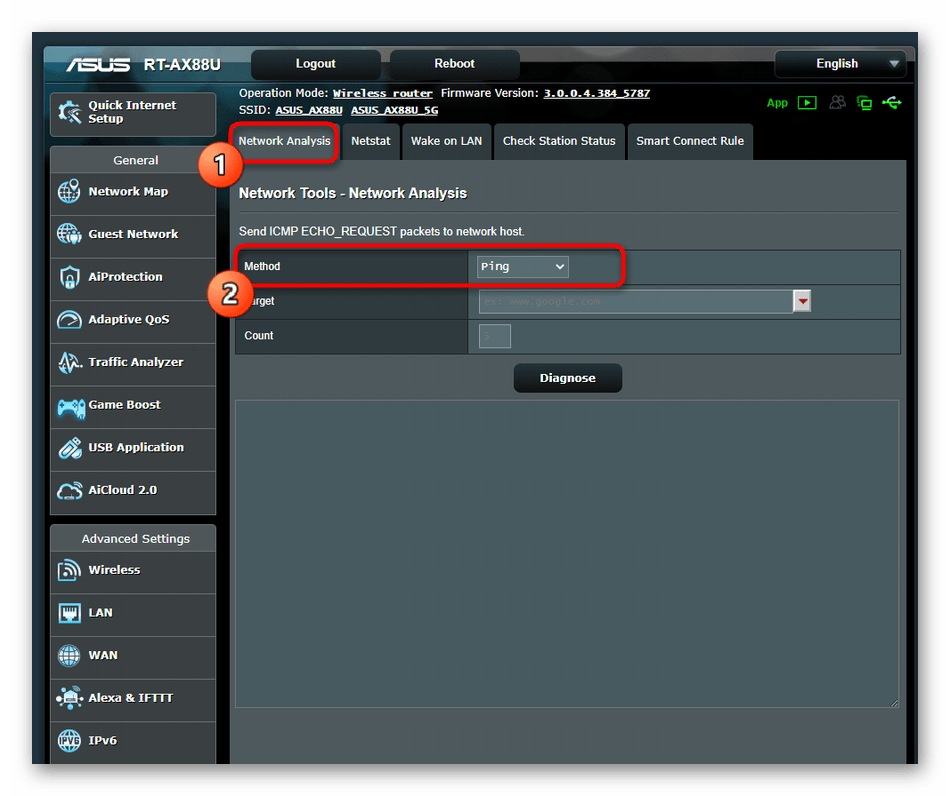Open Wireless settings menu label
The width and height of the screenshot is (950, 796).
[x=115, y=570]
